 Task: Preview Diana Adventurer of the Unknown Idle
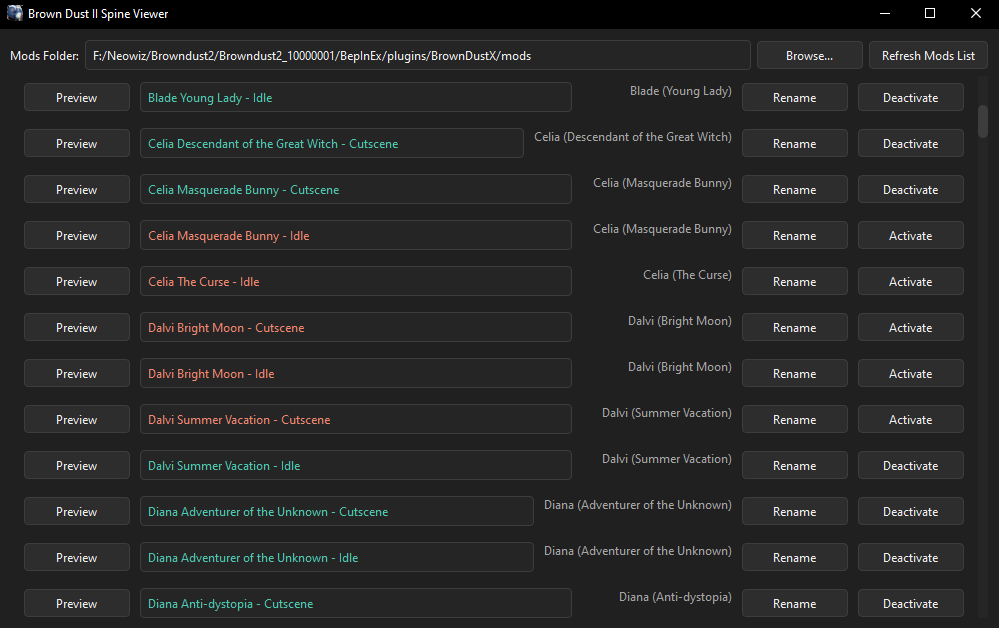(77, 558)
